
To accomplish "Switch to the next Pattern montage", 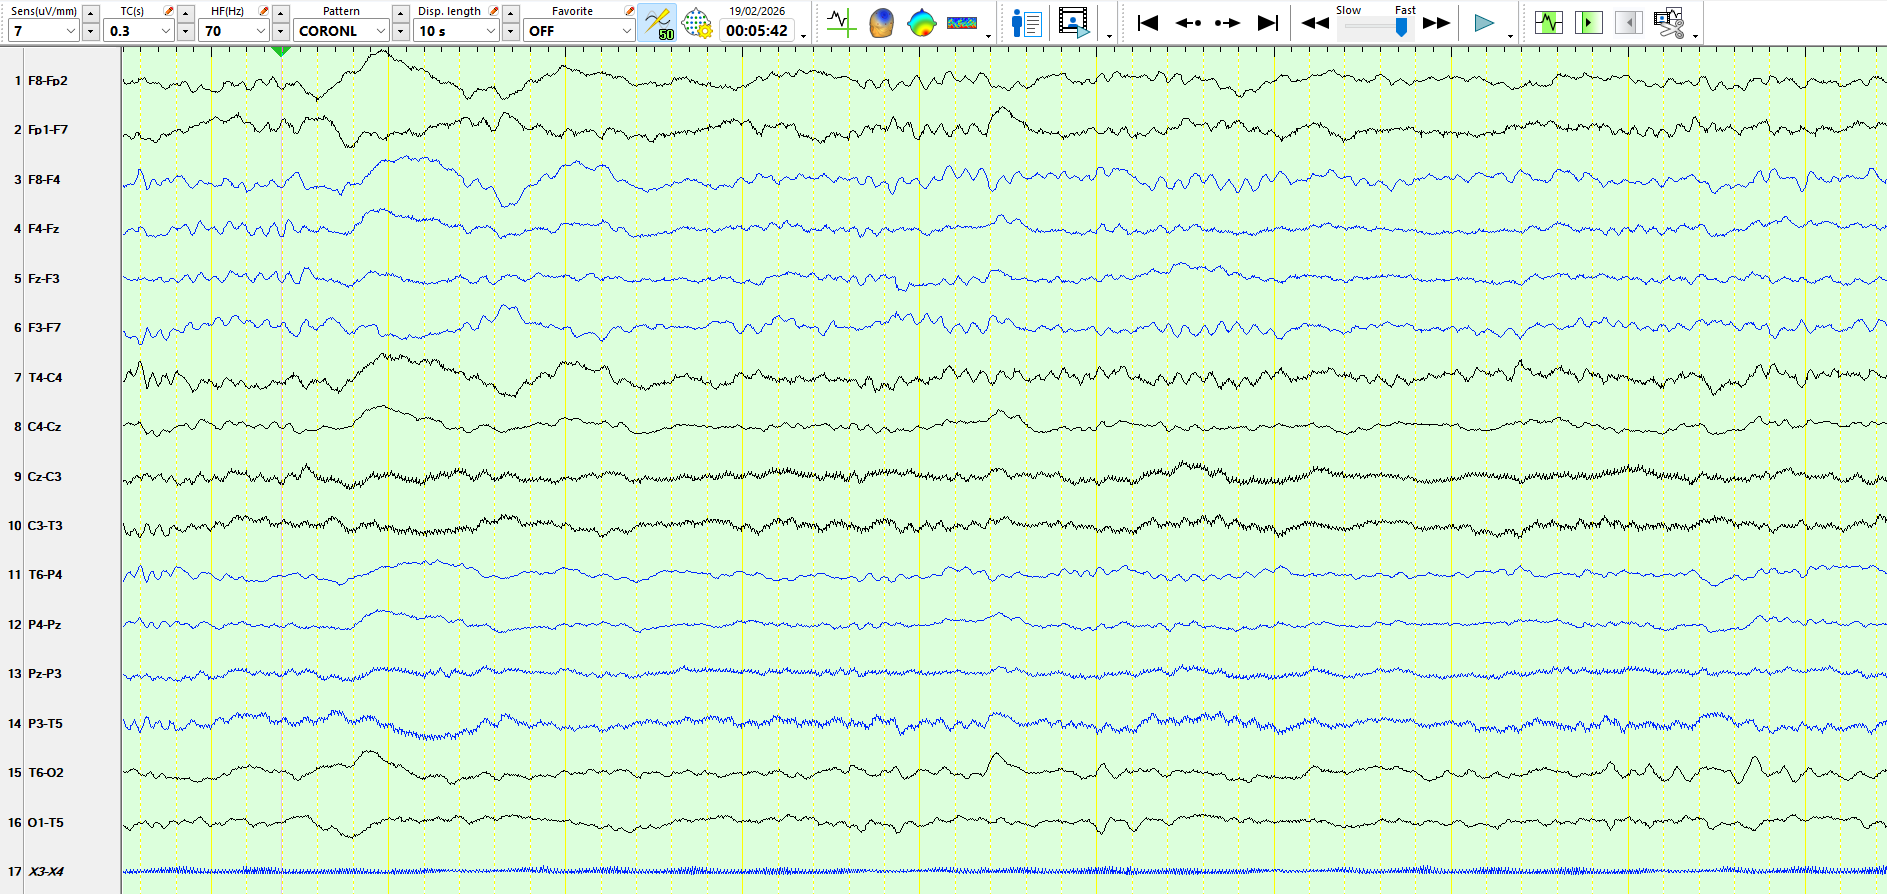I will [400, 31].
